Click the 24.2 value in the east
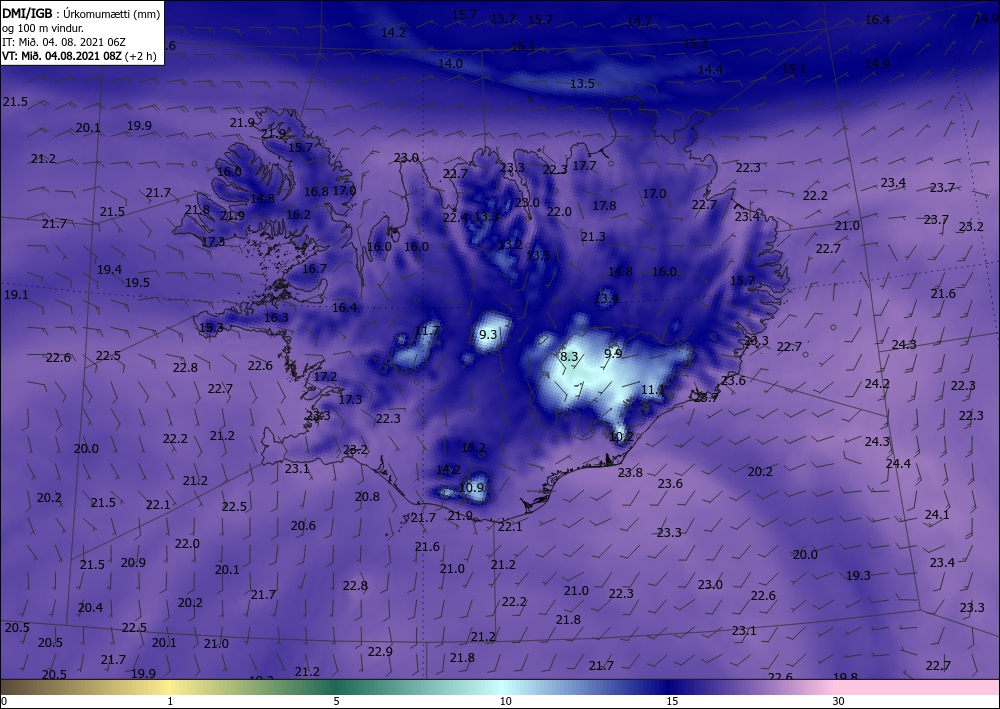This screenshot has width=1000, height=709. coord(877,383)
